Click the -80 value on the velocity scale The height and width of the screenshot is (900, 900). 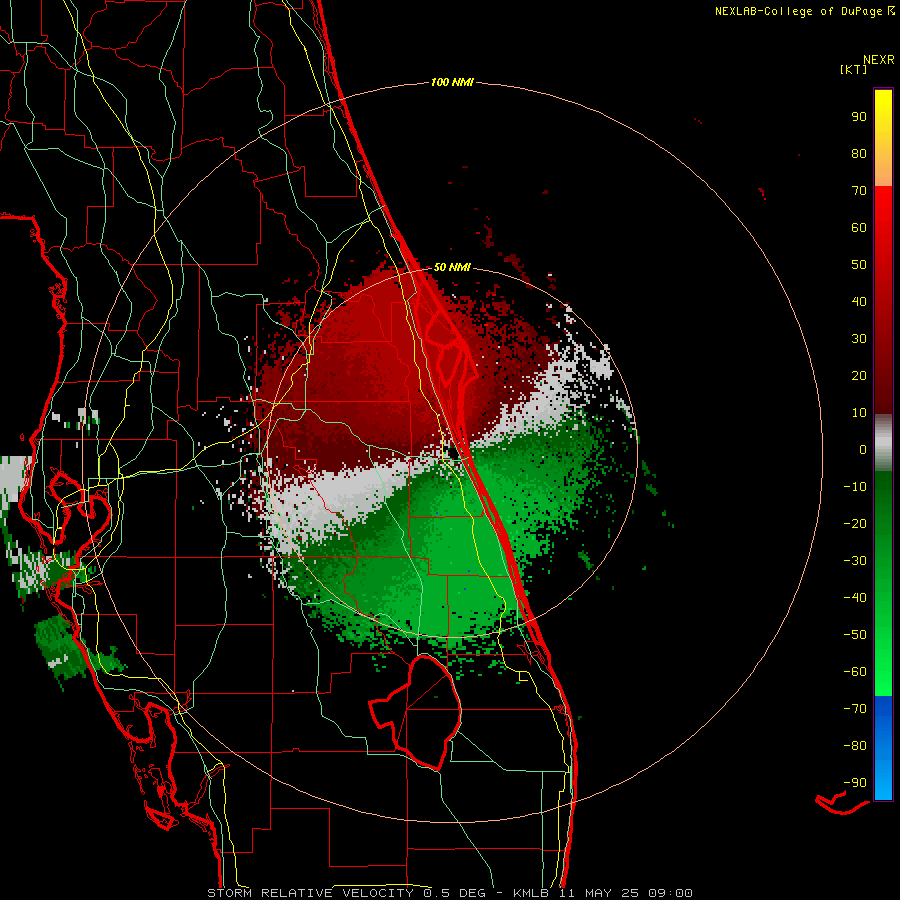pyautogui.click(x=855, y=746)
